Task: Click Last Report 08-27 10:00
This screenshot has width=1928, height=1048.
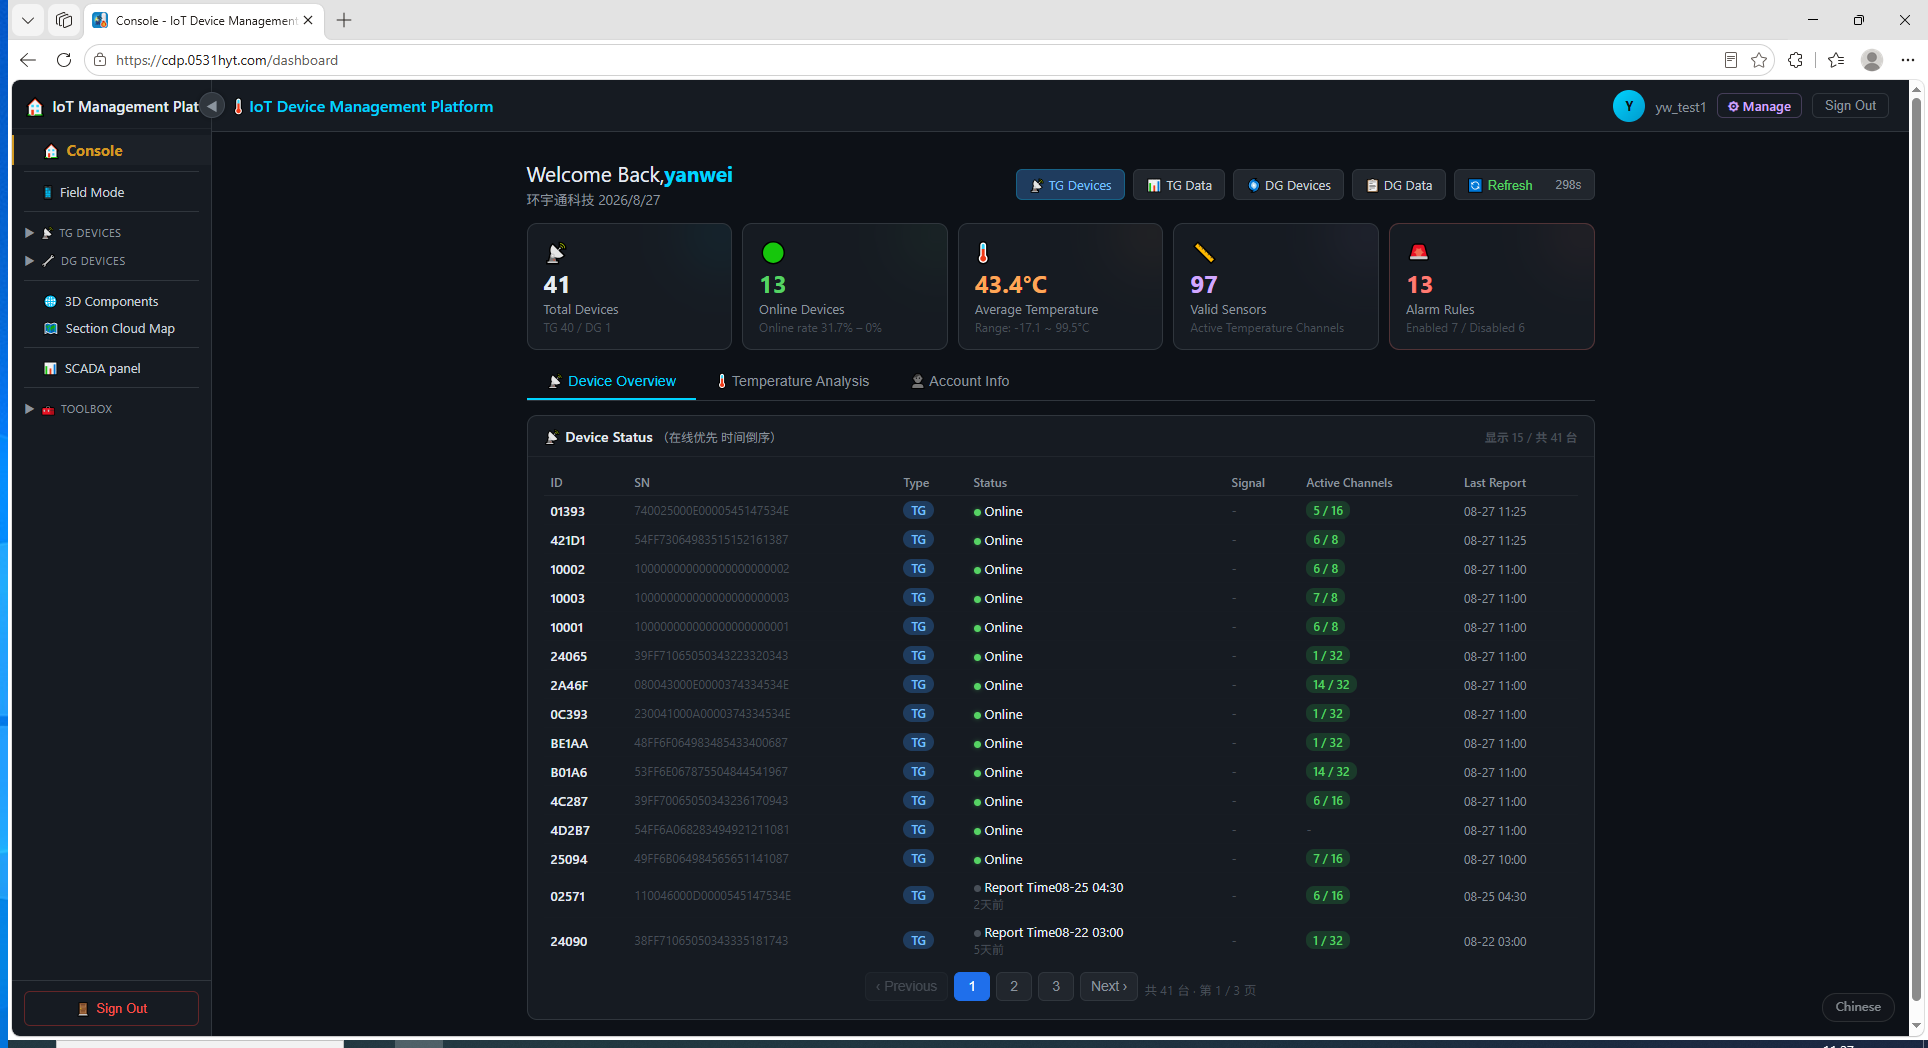Action: 1495,860
